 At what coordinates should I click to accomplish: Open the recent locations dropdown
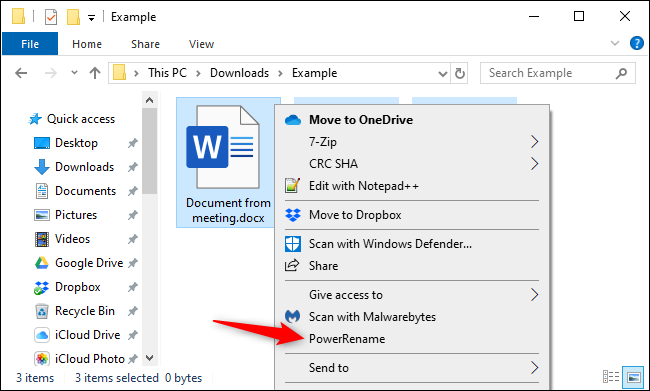74,73
